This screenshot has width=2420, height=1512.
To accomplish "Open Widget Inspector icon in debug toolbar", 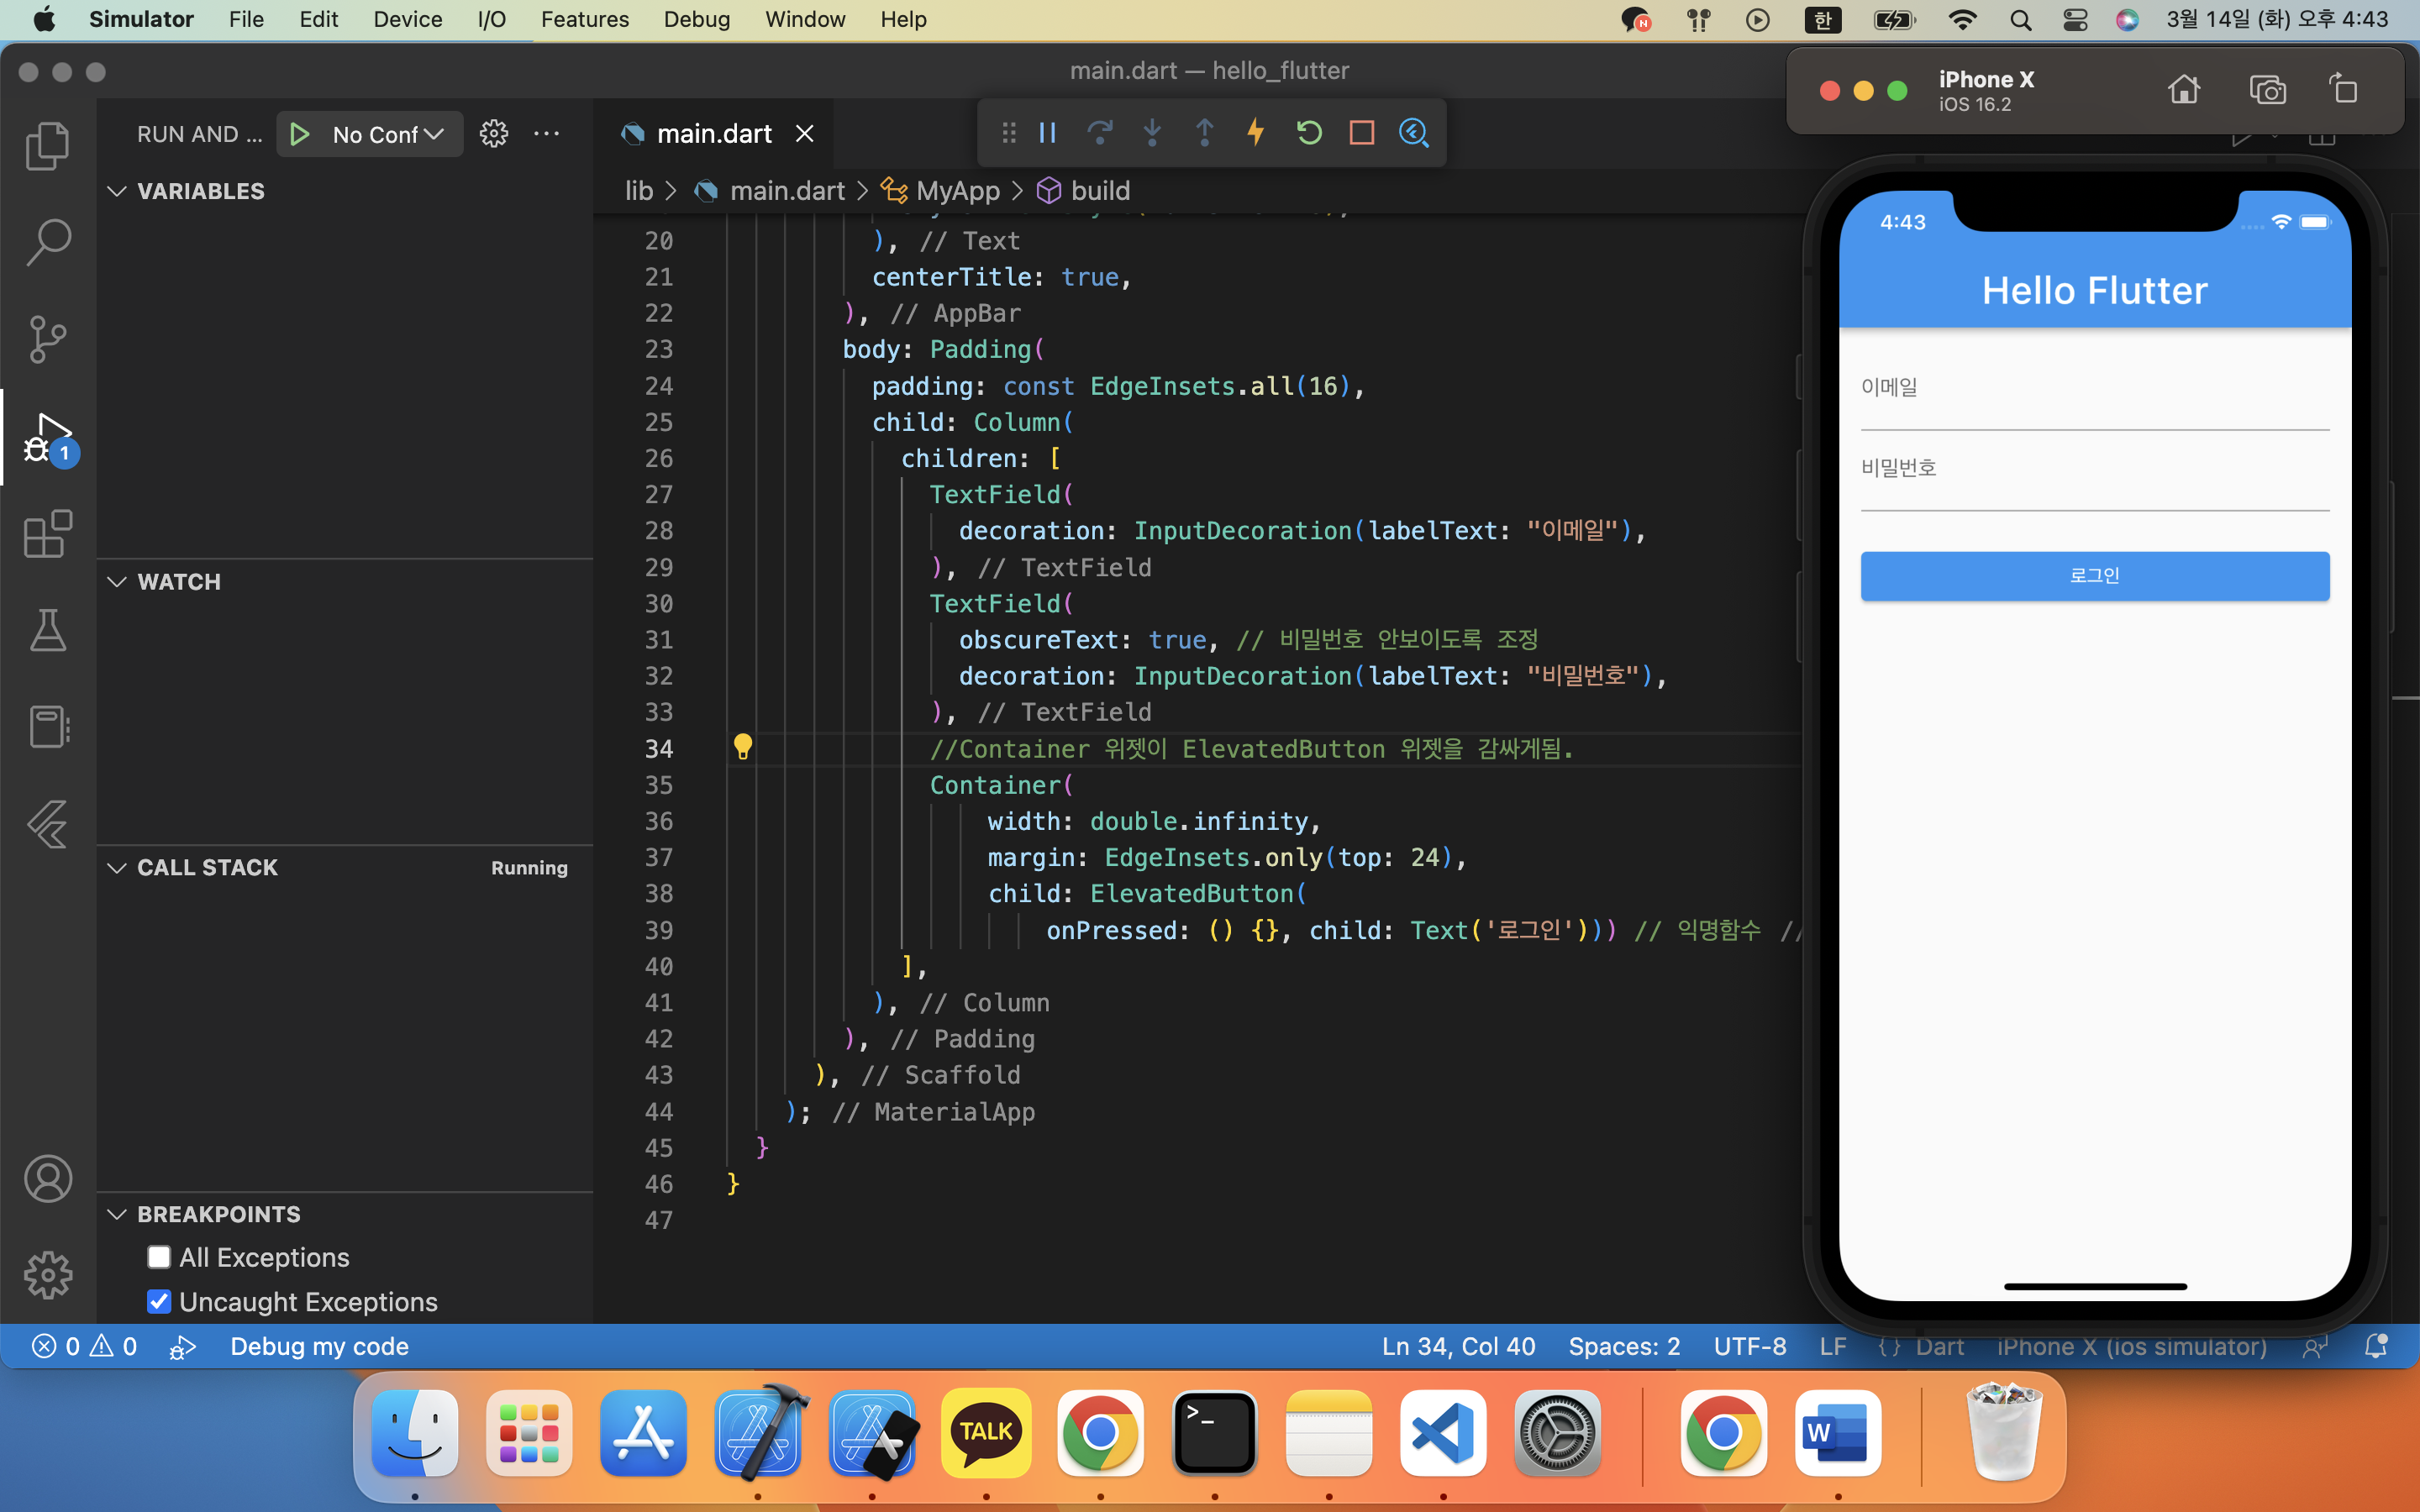I will tap(1414, 132).
